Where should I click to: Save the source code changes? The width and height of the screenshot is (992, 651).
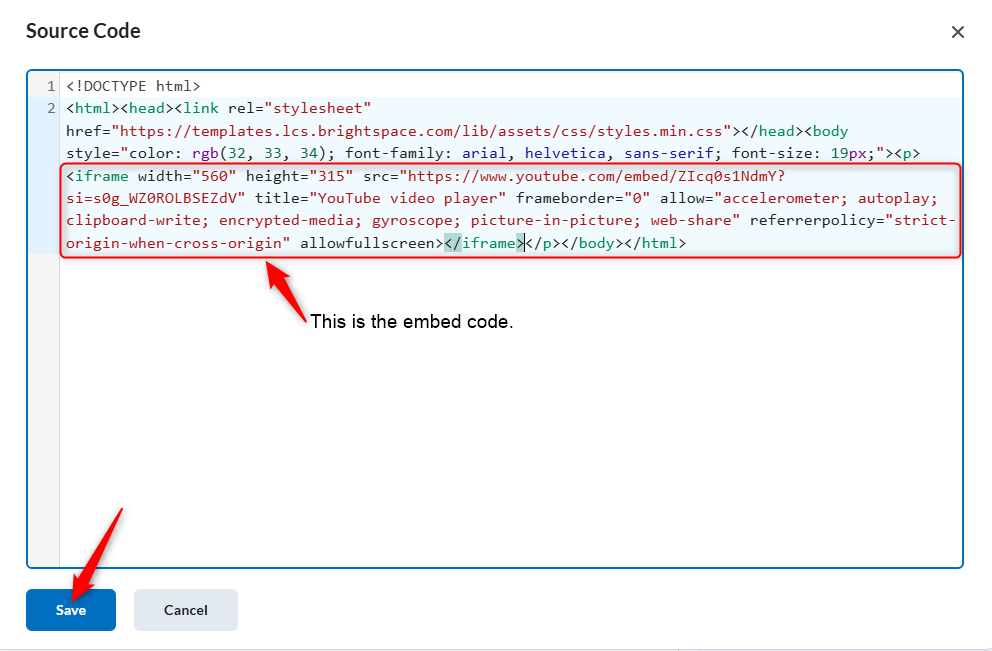[x=70, y=610]
